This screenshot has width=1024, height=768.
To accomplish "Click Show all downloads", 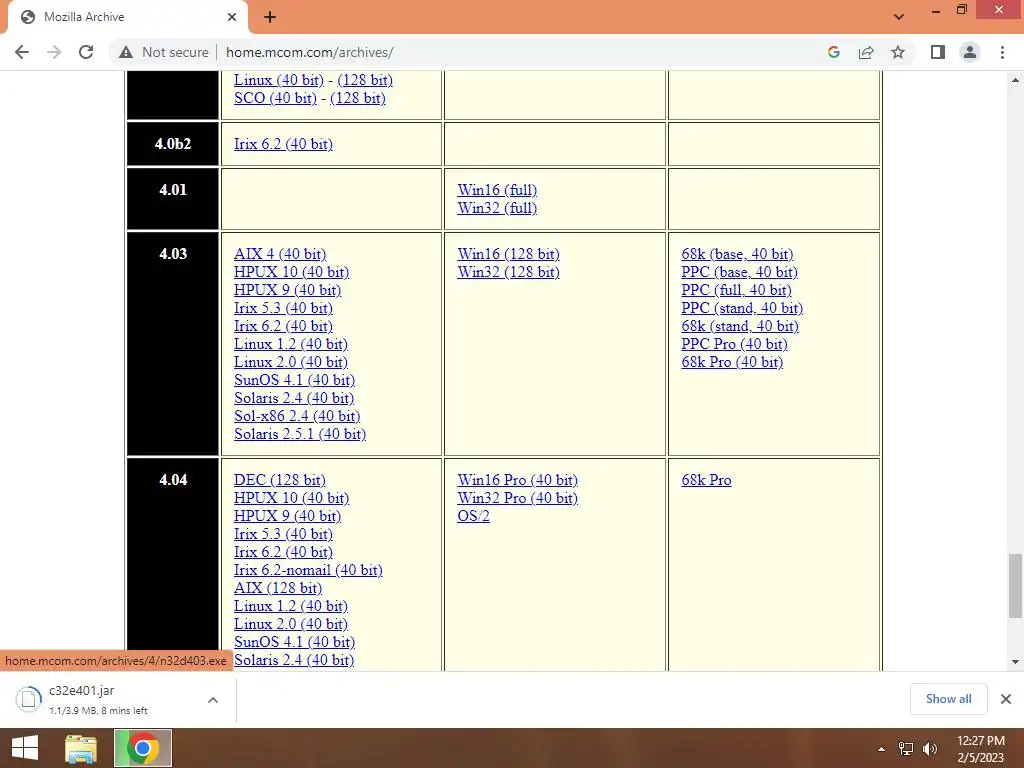I will (948, 699).
